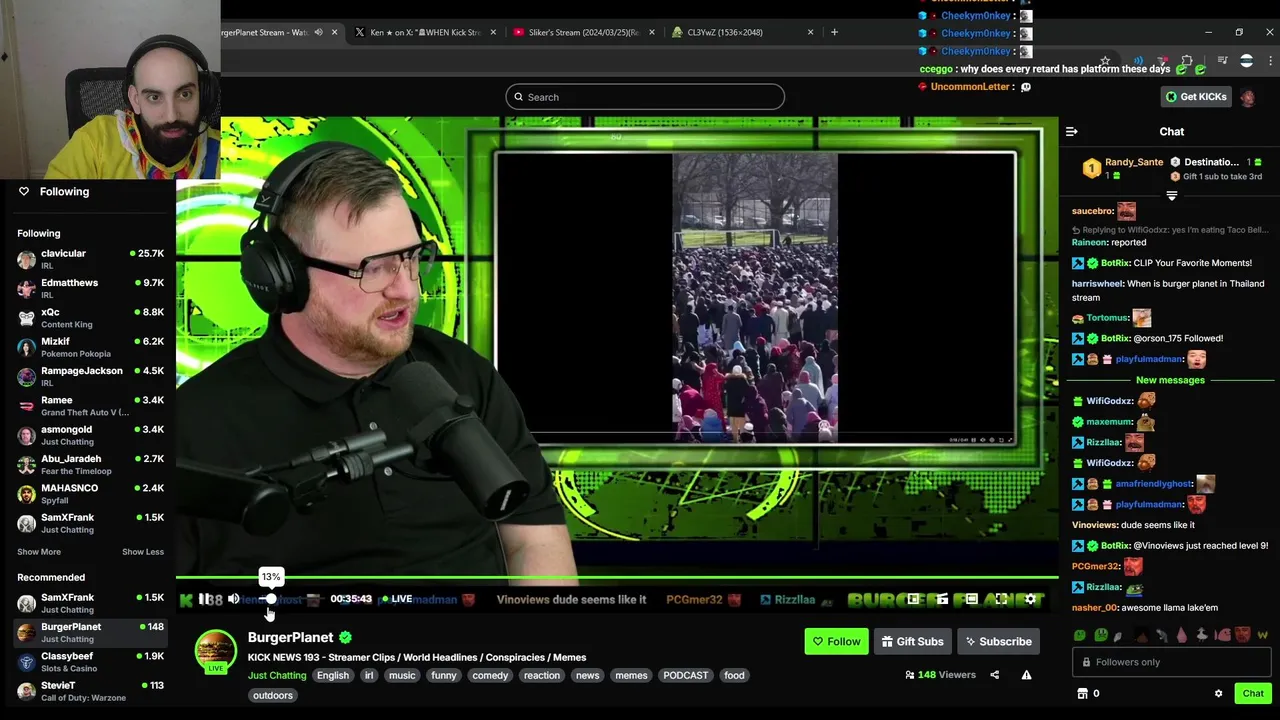Expand gift leaderboard chevron under Randy_Sante
The width and height of the screenshot is (1280, 720).
(1171, 196)
